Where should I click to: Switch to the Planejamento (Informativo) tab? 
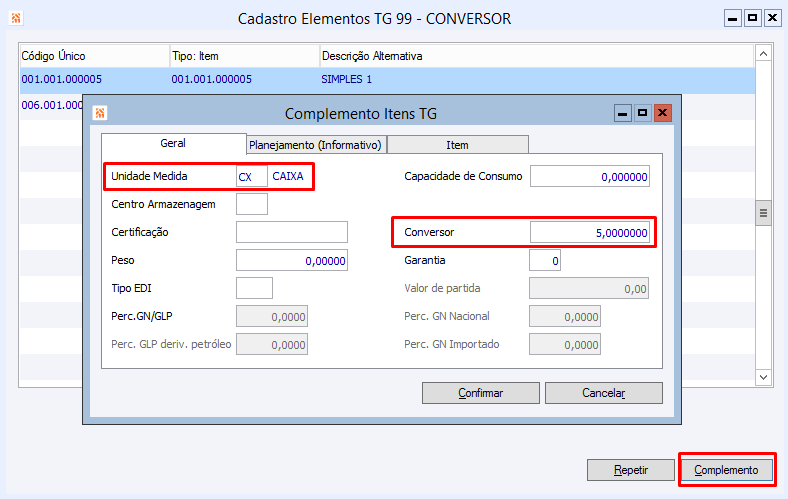pos(315,145)
